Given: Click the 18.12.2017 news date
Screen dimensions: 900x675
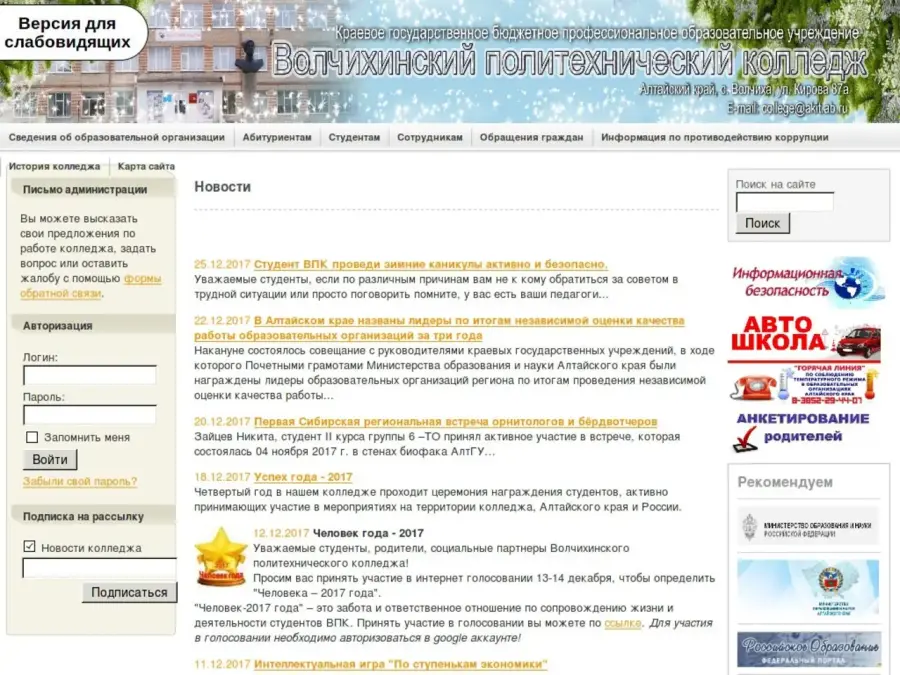Looking at the screenshot, I should [x=223, y=477].
